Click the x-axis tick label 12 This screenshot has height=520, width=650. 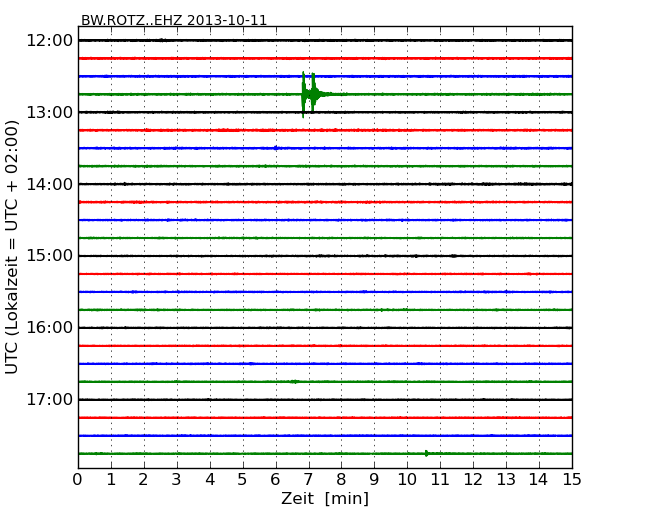[473, 480]
